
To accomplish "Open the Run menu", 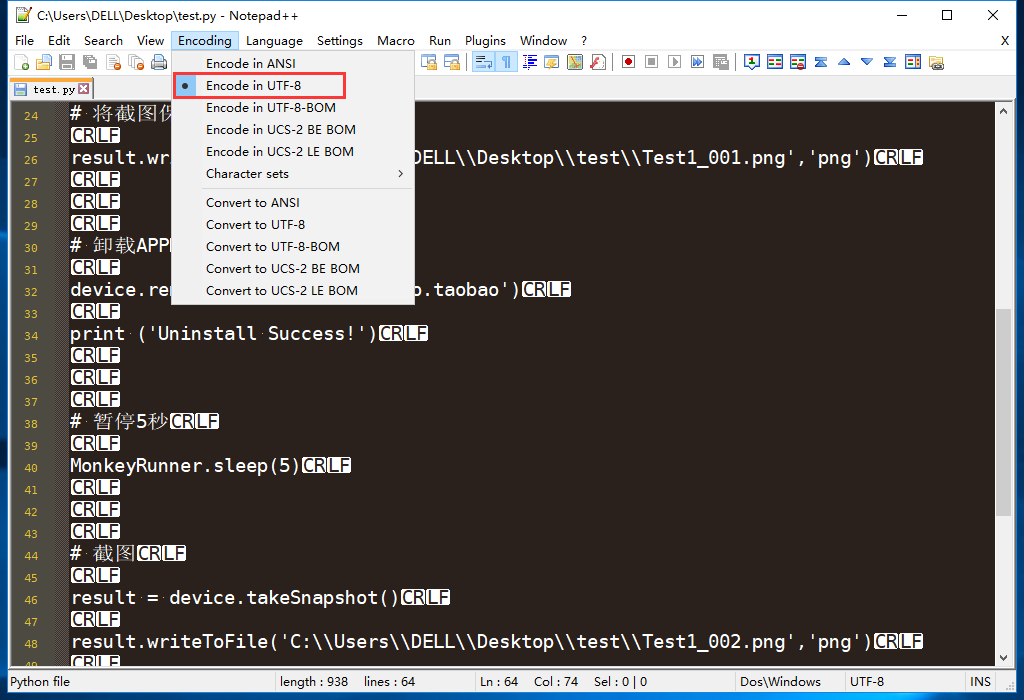I will click(440, 40).
